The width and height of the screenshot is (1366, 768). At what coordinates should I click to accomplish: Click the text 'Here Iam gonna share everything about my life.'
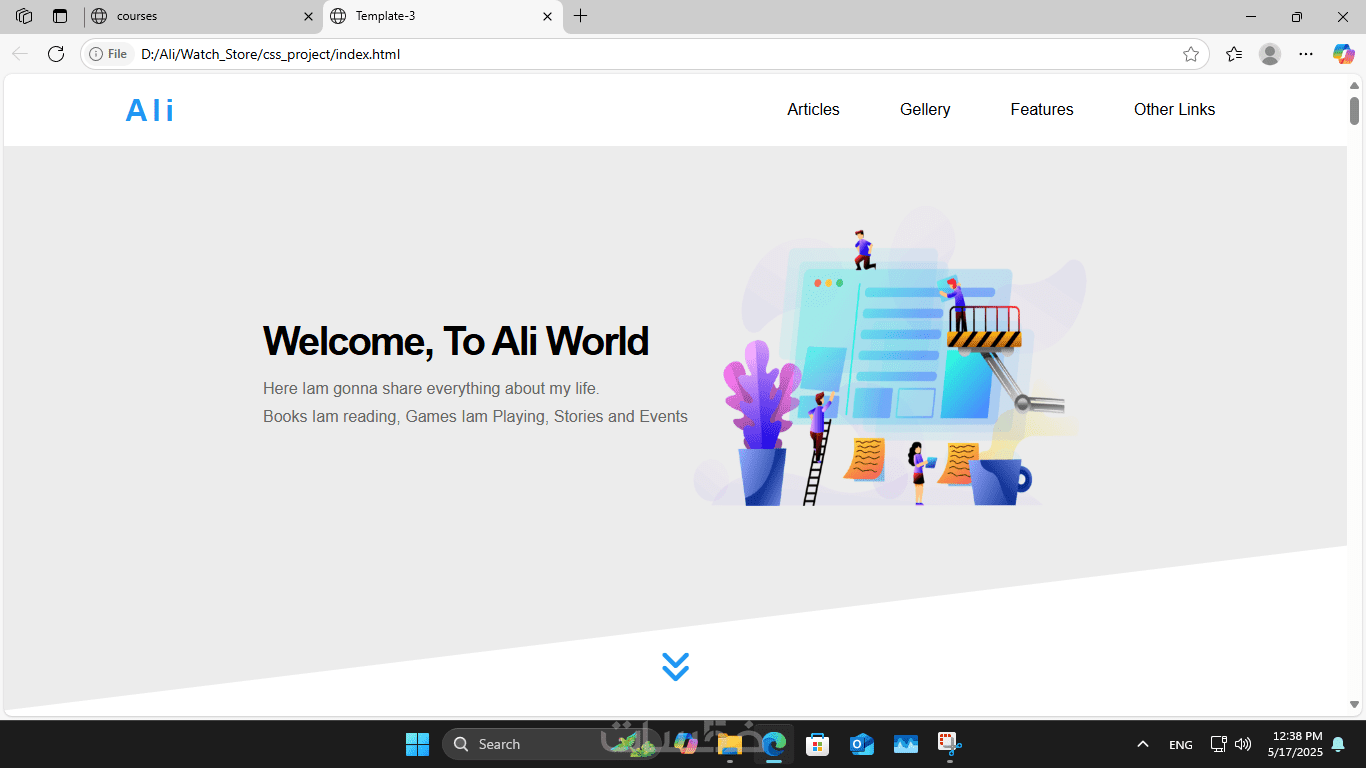point(431,388)
